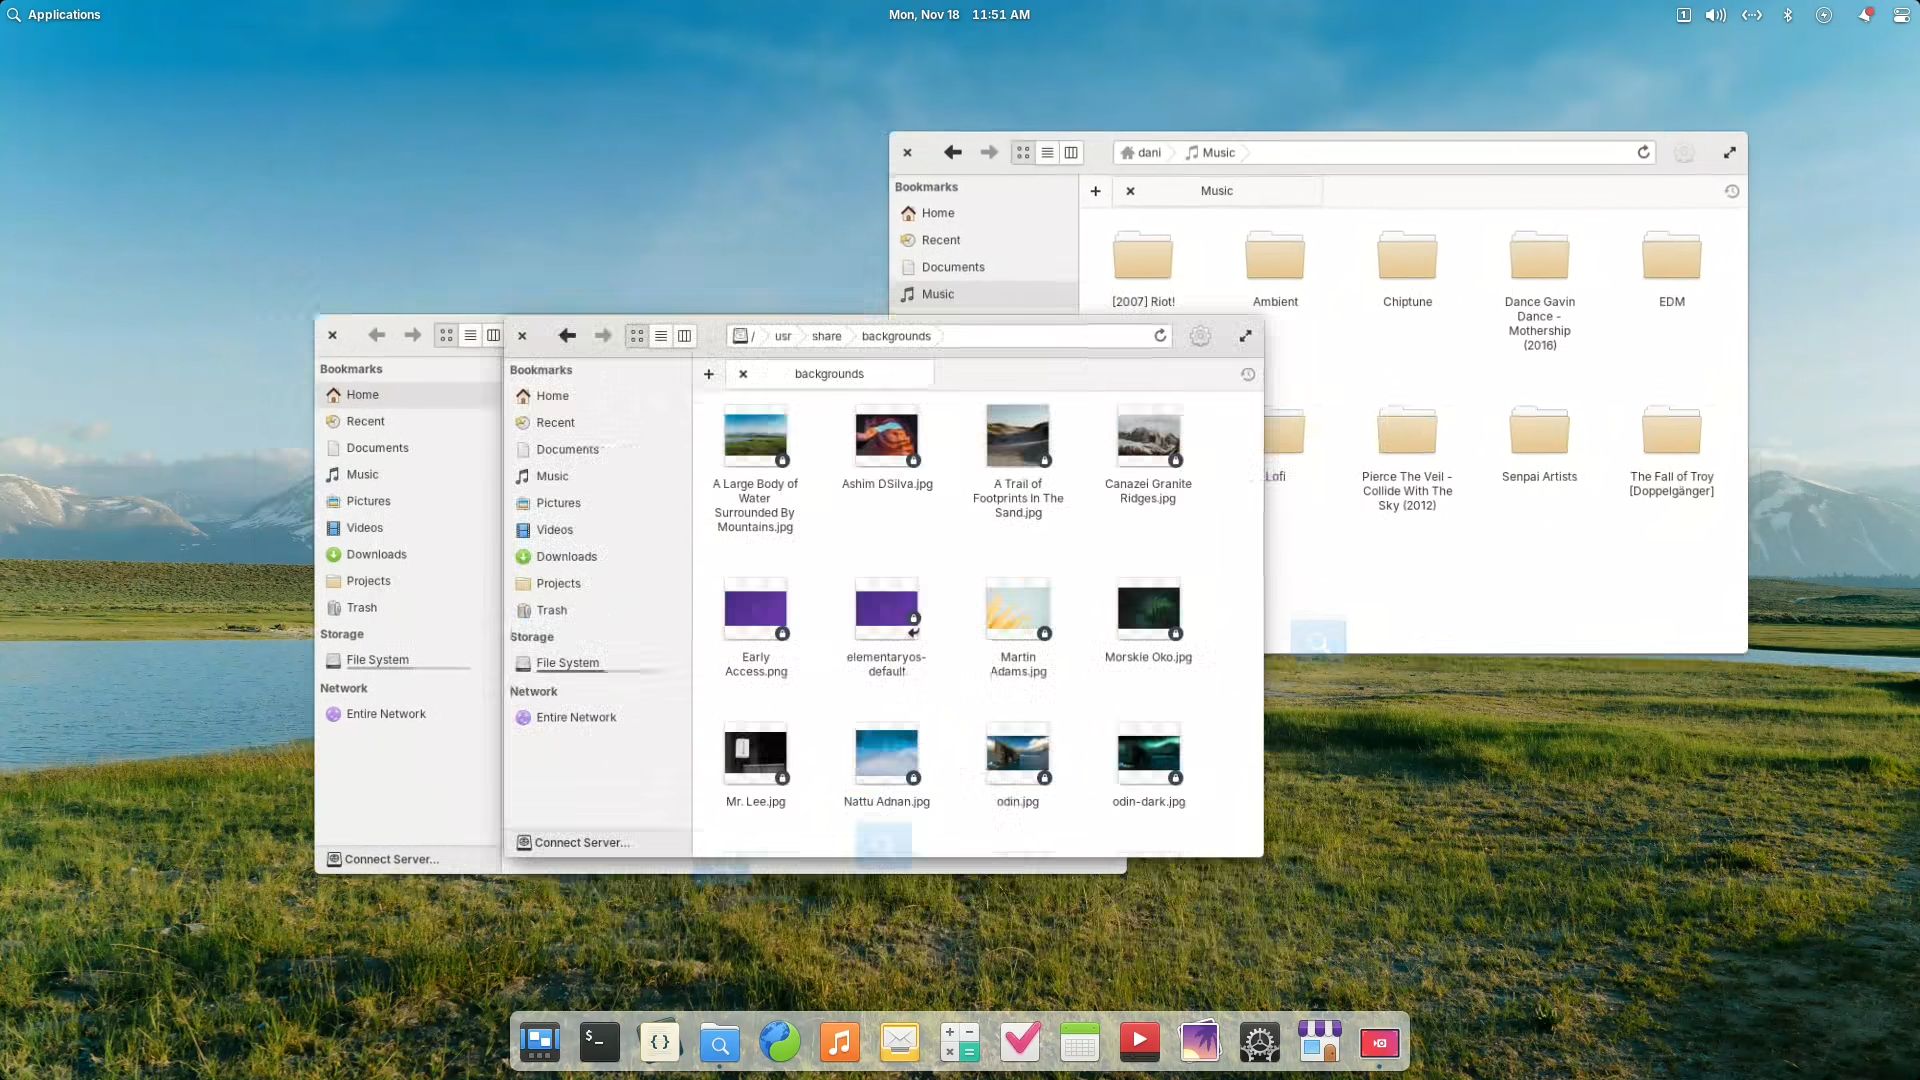This screenshot has width=1920, height=1080.
Task: Select Morskie Oko.jpg thumbnail
Action: click(x=1148, y=609)
